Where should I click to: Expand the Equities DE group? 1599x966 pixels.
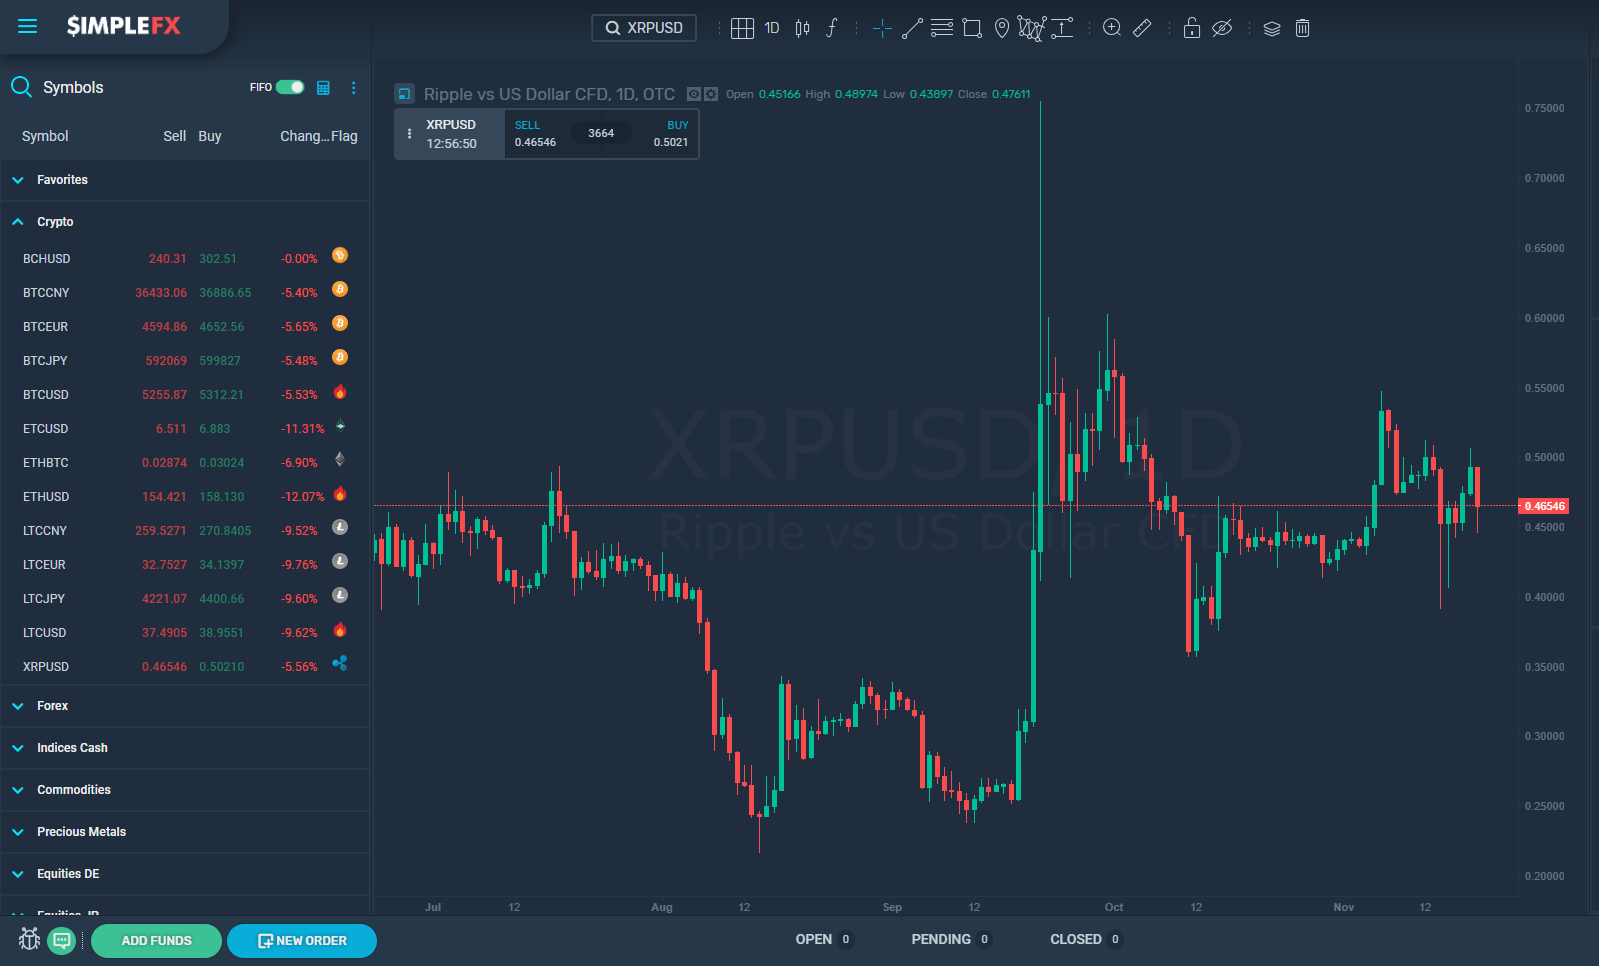(186, 874)
